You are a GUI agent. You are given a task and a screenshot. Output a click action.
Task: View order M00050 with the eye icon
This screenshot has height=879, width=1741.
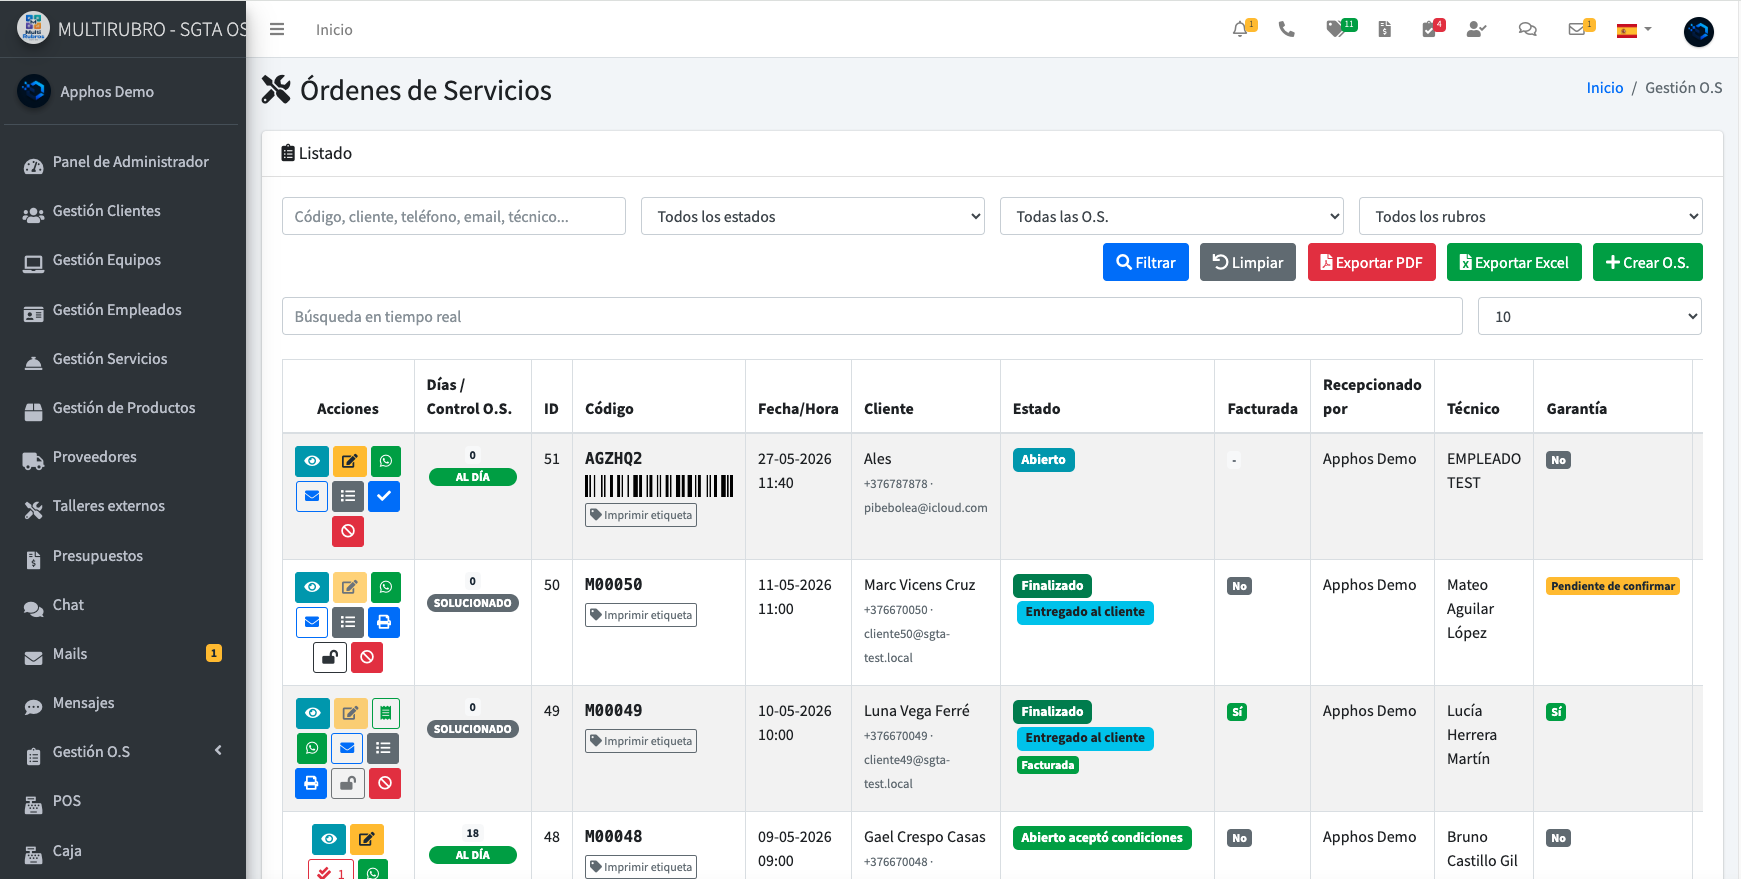312,587
